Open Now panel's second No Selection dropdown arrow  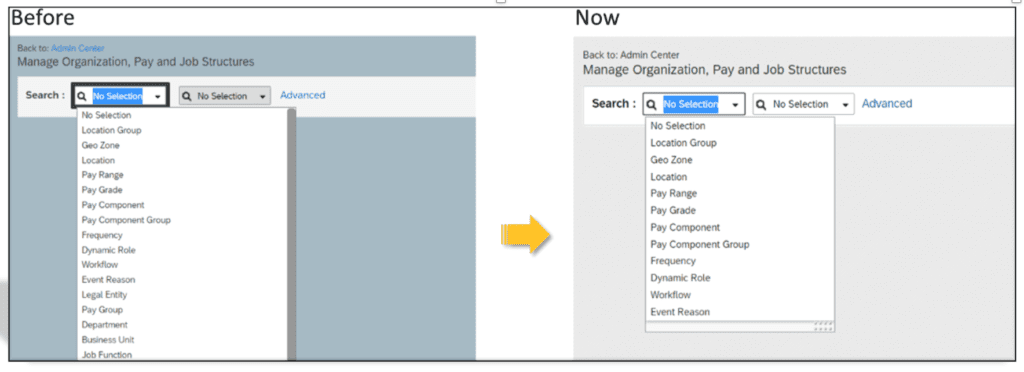coord(845,104)
